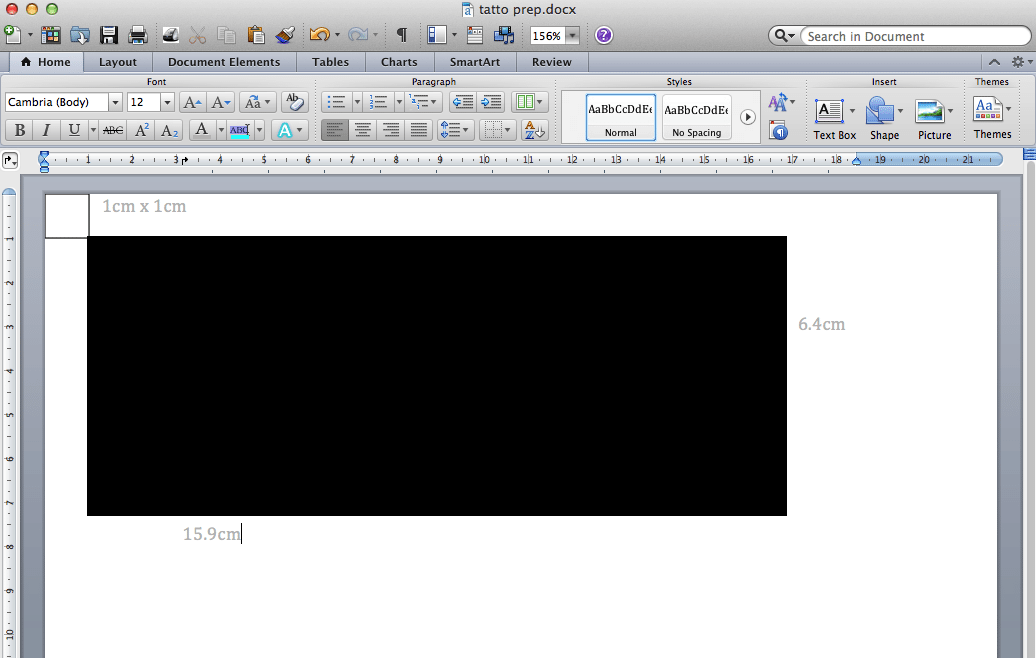
Task: Open the SmartArt ribbon tab
Action: click(x=475, y=62)
